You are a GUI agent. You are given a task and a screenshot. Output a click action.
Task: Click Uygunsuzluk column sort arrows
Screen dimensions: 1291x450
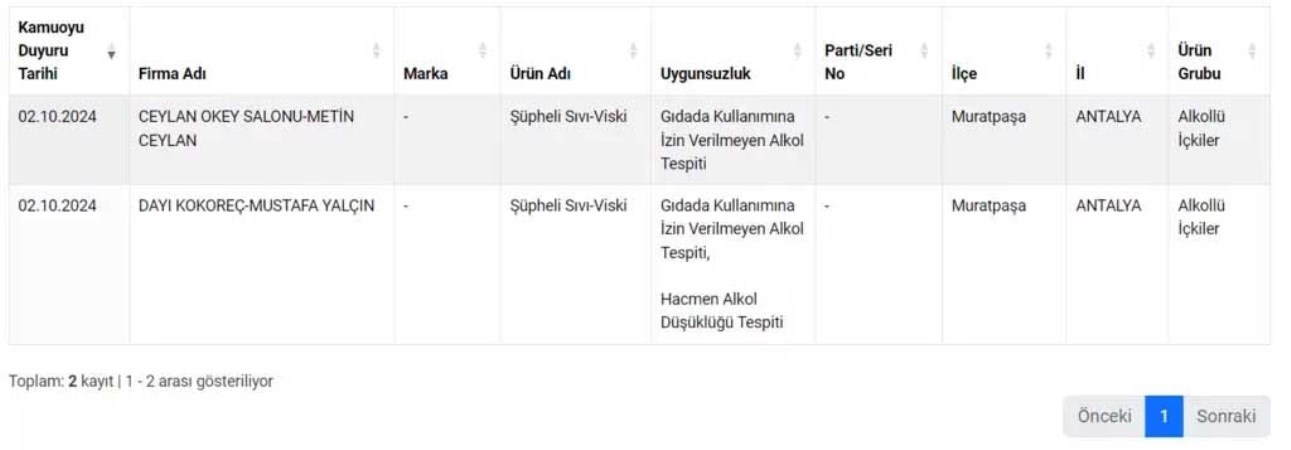tap(797, 50)
